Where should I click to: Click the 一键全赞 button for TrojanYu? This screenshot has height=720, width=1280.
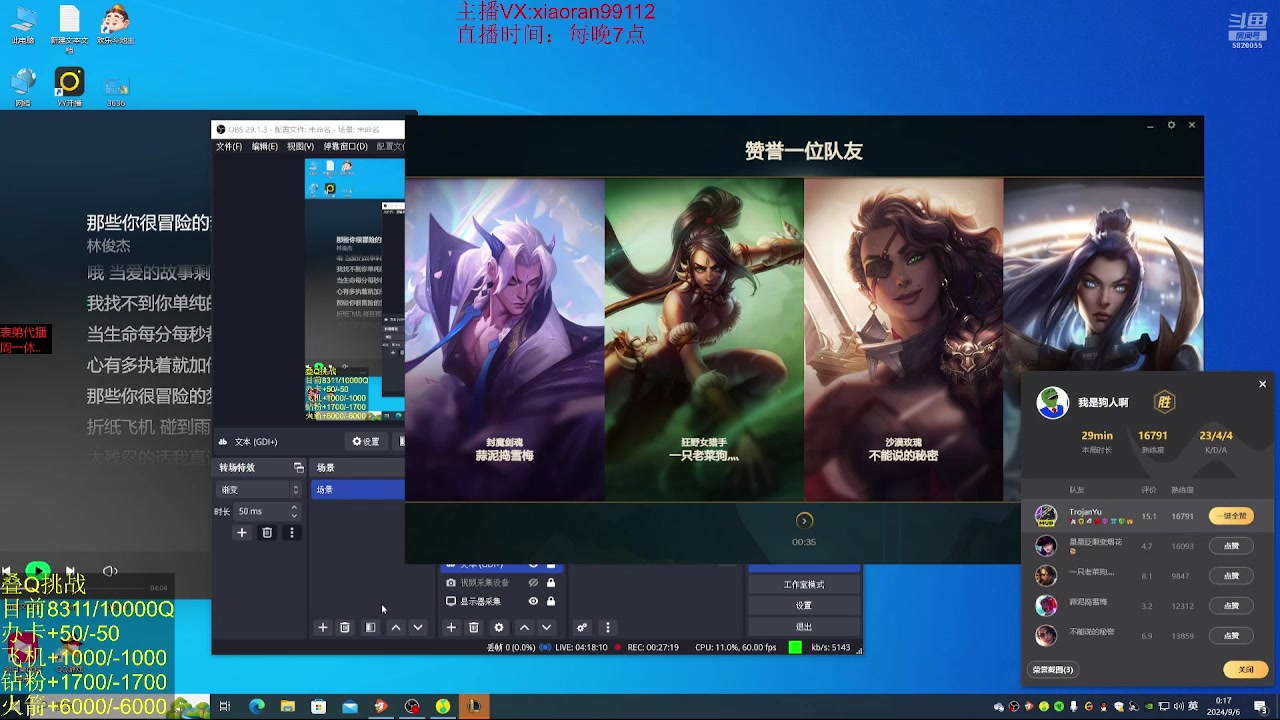pos(1231,516)
